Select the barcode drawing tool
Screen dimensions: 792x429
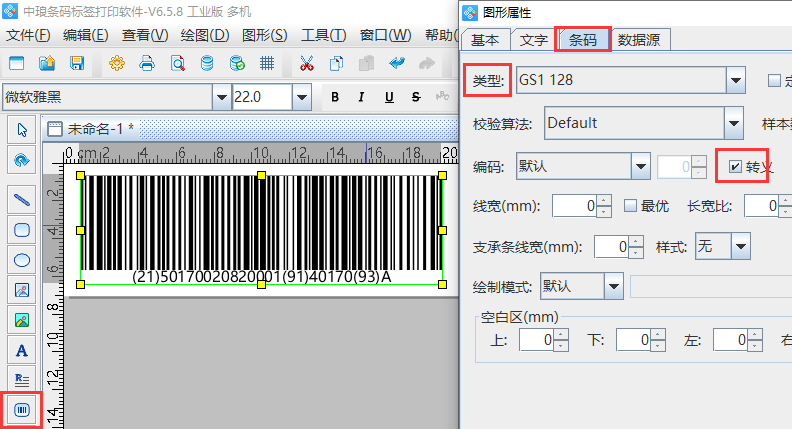click(22, 410)
